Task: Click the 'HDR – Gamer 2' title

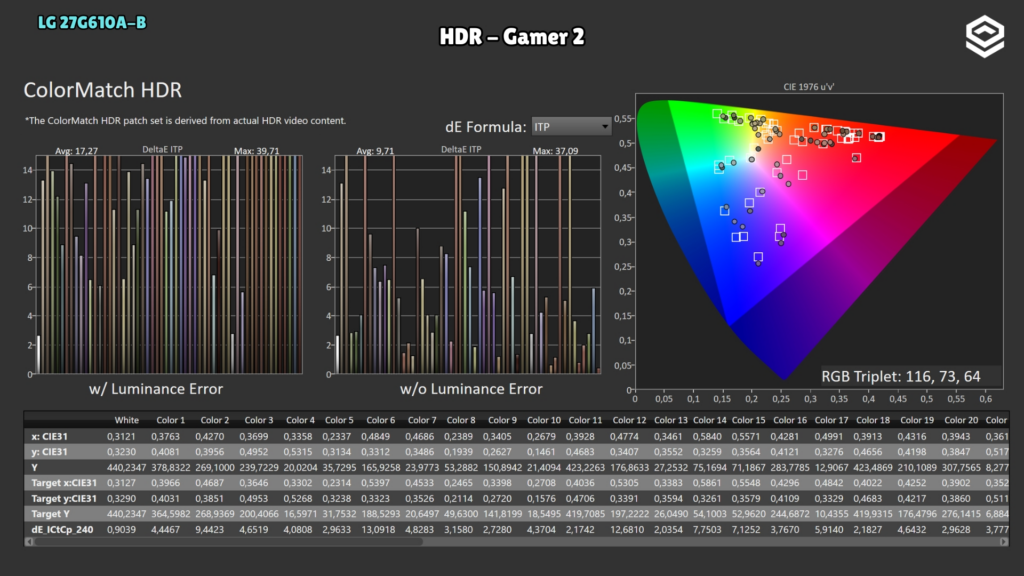Action: click(512, 37)
